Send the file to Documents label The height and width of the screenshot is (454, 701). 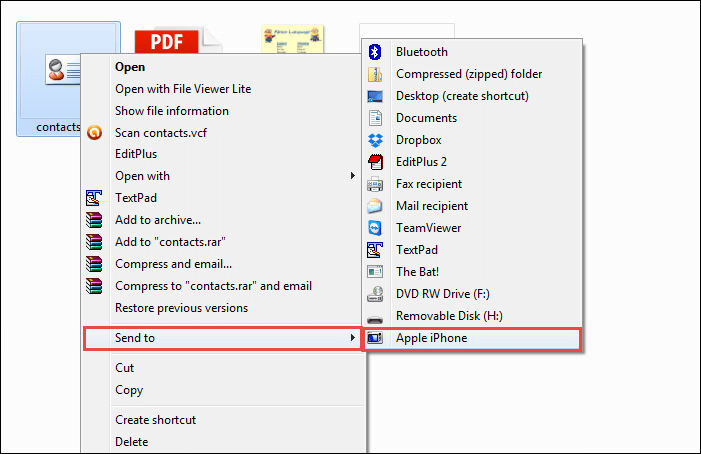coord(427,118)
